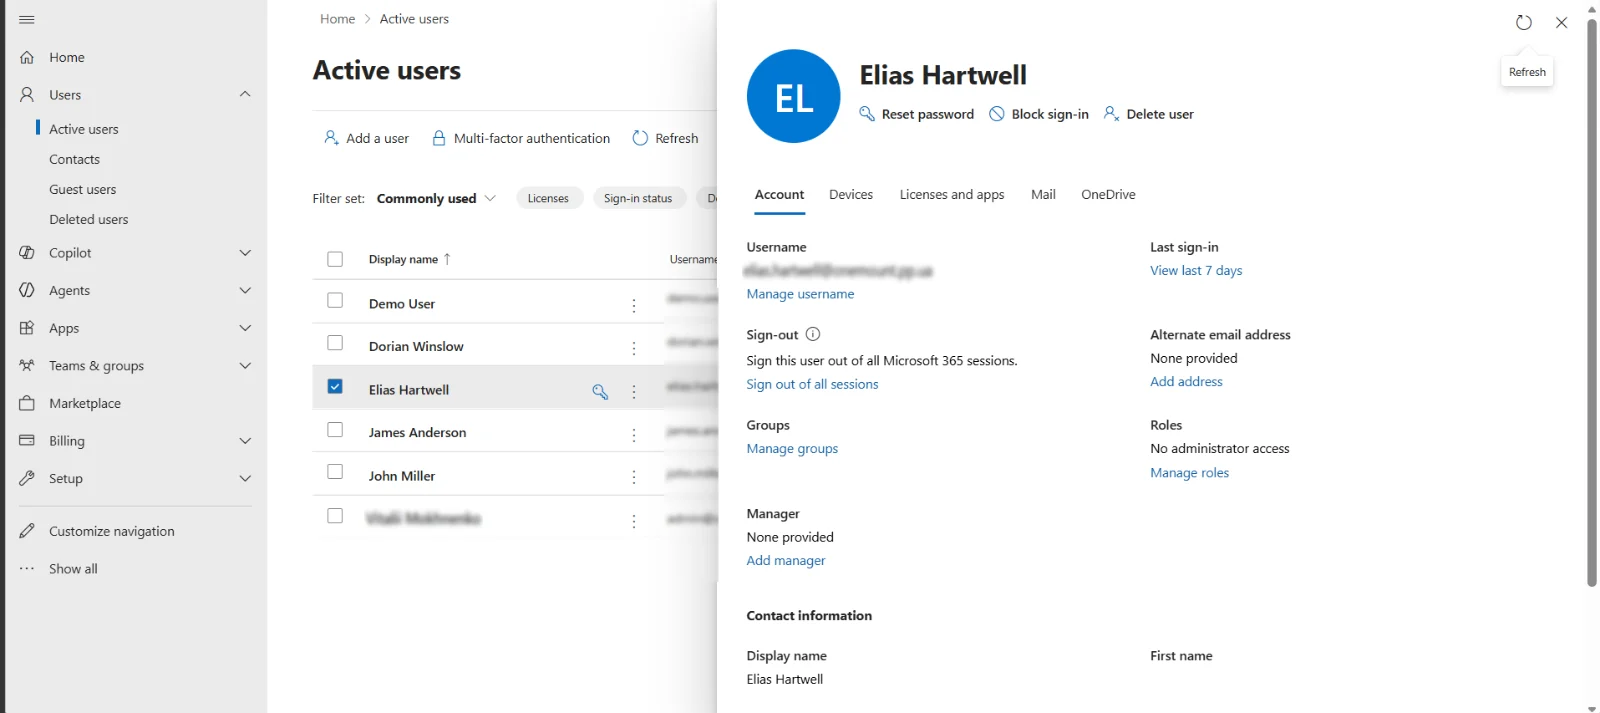Screen dimensions: 1600x713
Task: Click the refresh icon in details panel
Action: click(x=1524, y=22)
